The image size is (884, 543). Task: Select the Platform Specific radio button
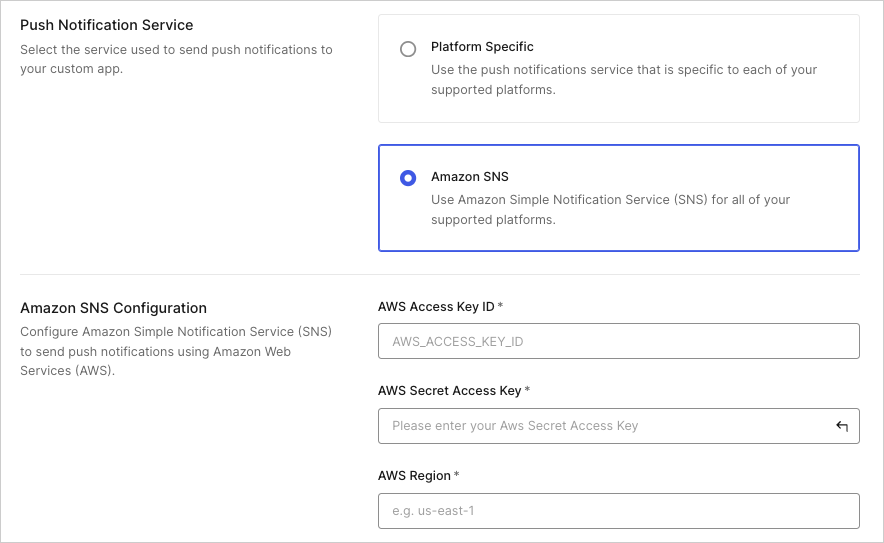pos(408,49)
